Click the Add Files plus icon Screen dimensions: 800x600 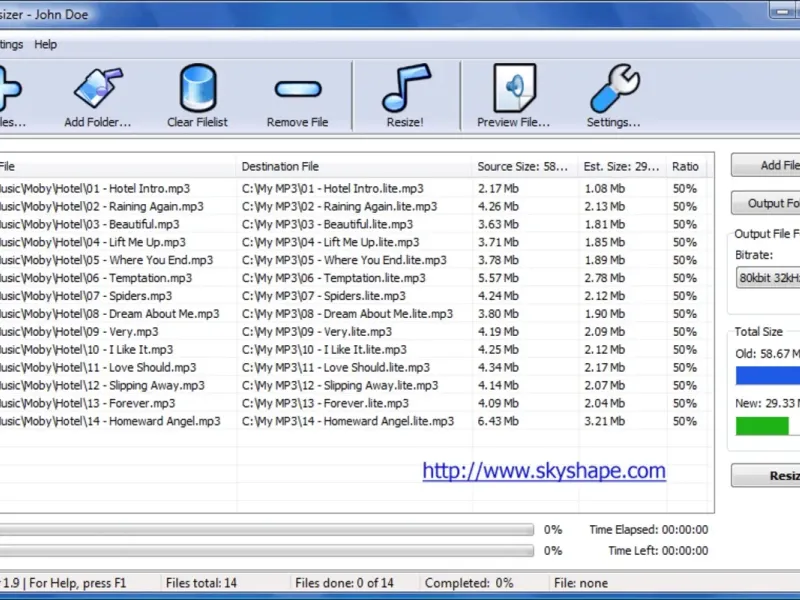tap(9, 89)
